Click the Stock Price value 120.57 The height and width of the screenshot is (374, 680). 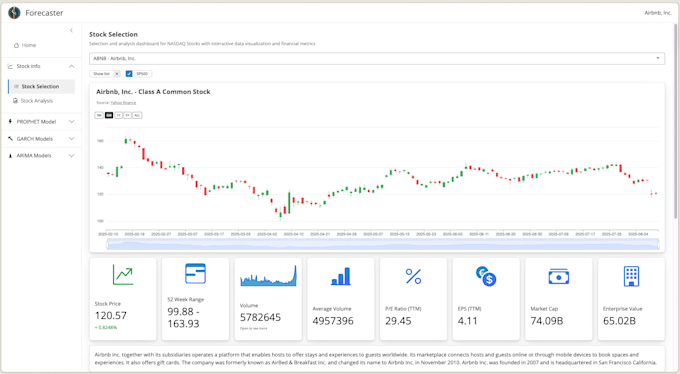click(111, 316)
